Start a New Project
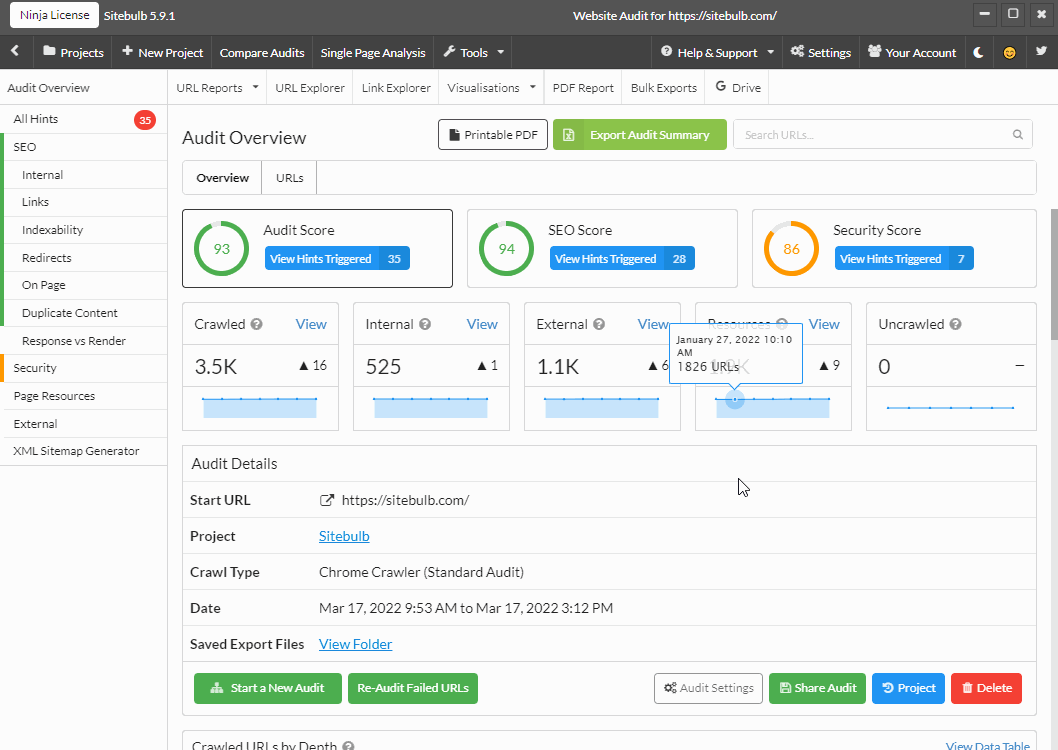 pos(163,53)
